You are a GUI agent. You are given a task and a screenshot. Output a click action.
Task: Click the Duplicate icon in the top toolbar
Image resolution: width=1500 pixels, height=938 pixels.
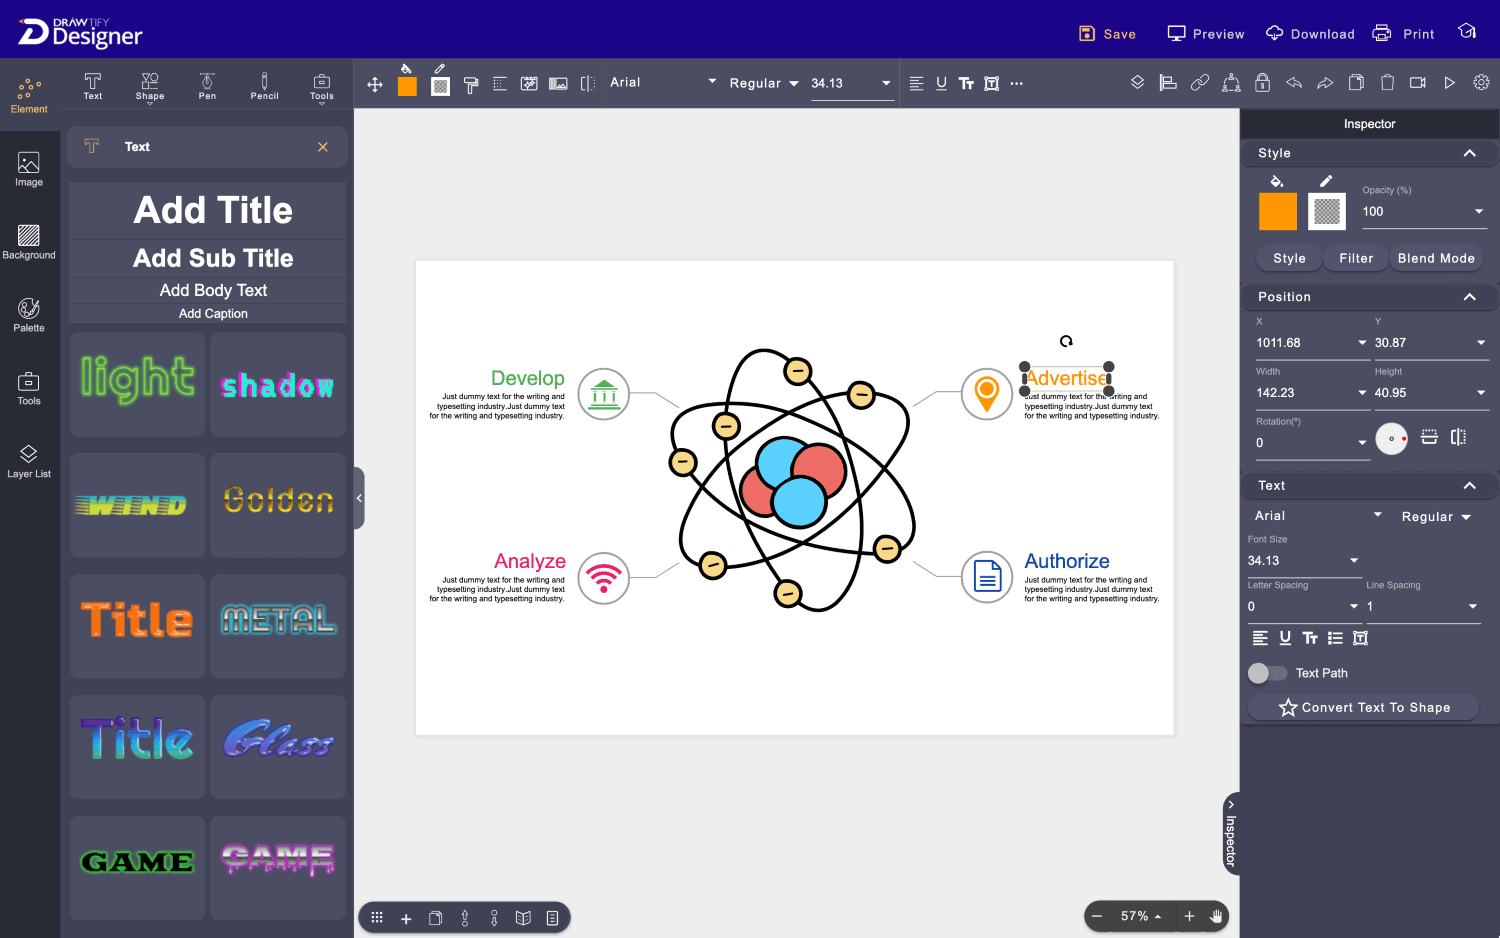(1356, 83)
